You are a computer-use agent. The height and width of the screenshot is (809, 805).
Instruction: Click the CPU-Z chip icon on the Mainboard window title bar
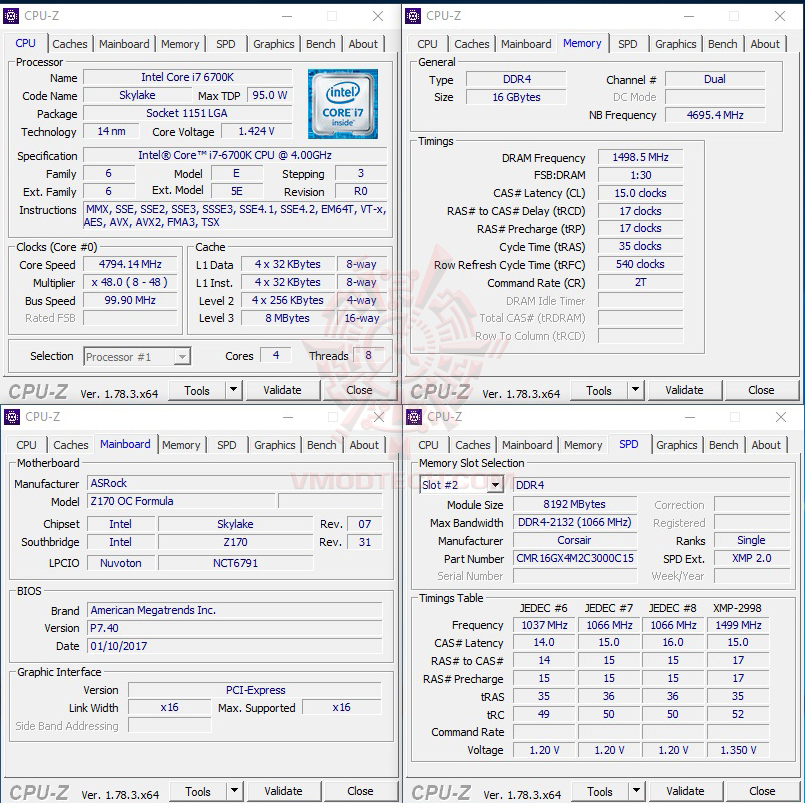[11, 417]
